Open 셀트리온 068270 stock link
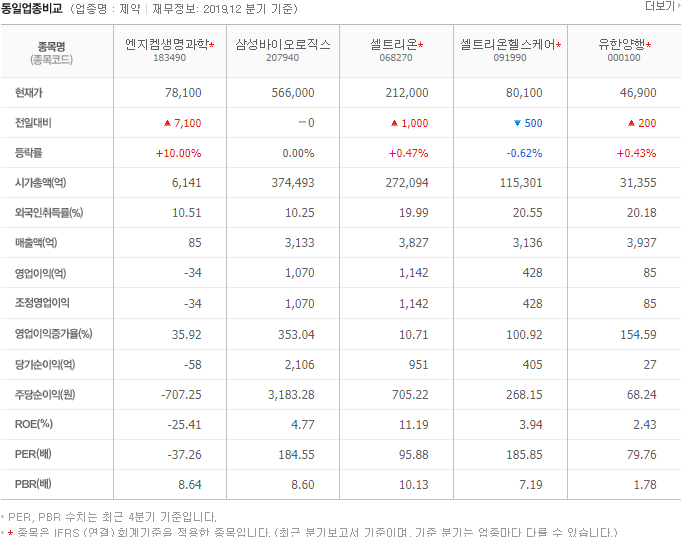The width and height of the screenshot is (682, 537). (x=393, y=44)
